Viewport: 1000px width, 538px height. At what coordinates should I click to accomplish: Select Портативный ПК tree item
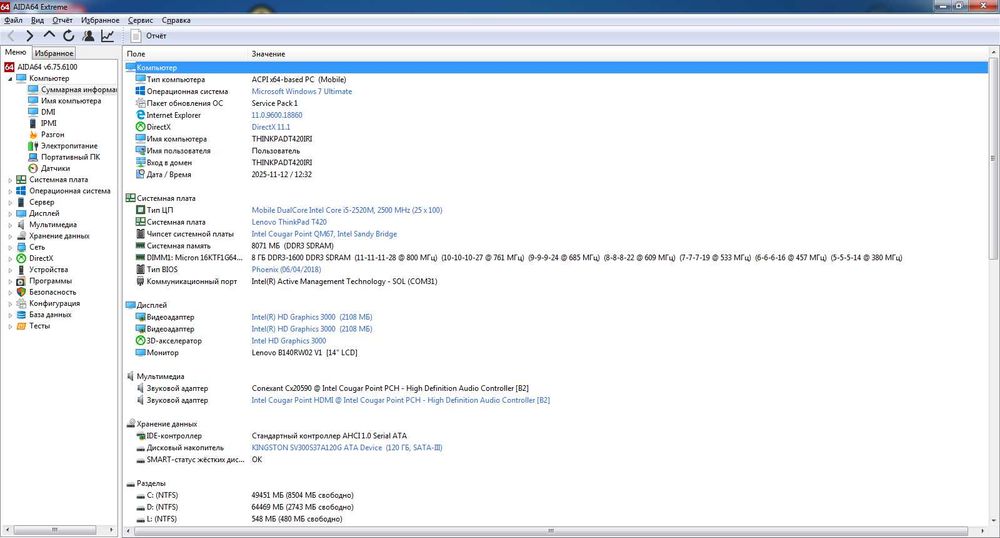point(70,157)
